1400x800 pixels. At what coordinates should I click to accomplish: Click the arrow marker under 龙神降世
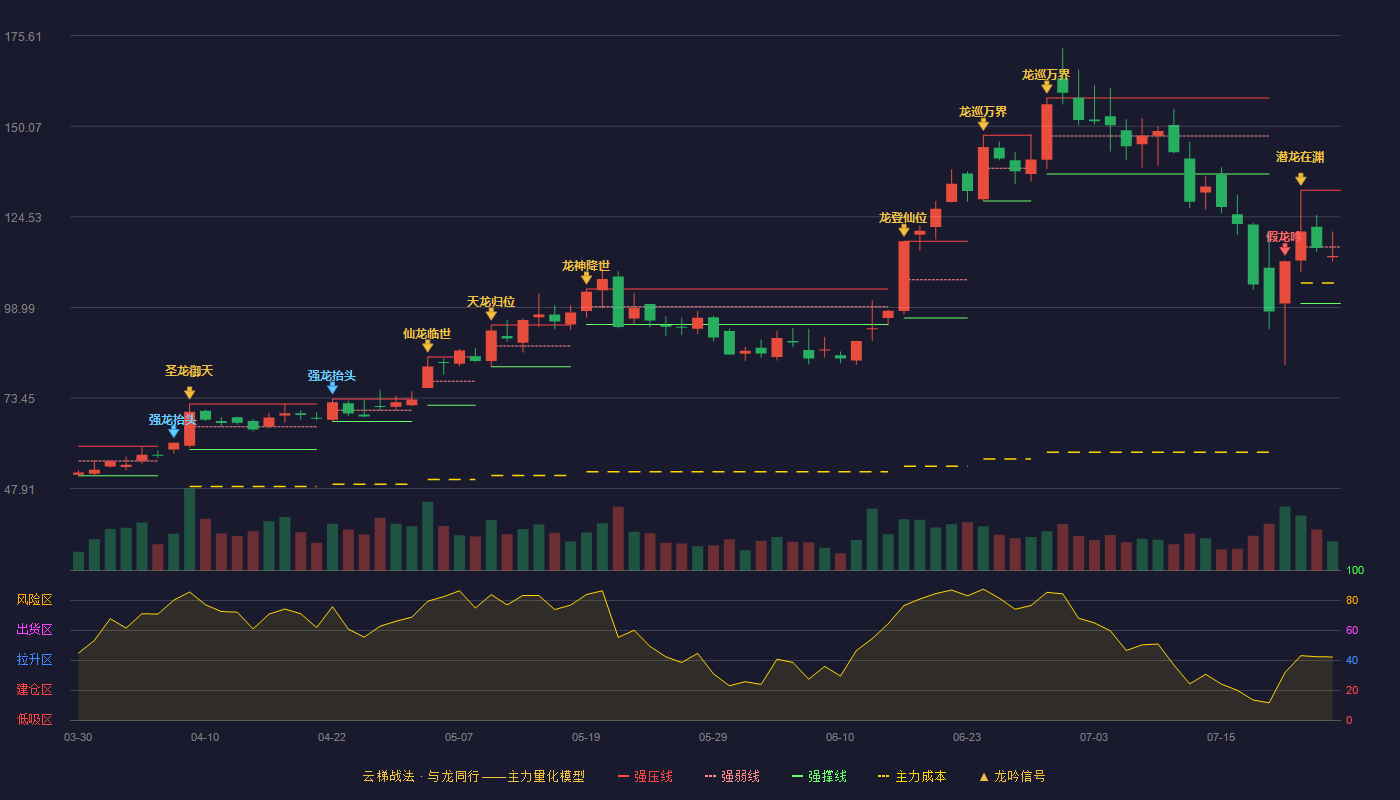(586, 278)
